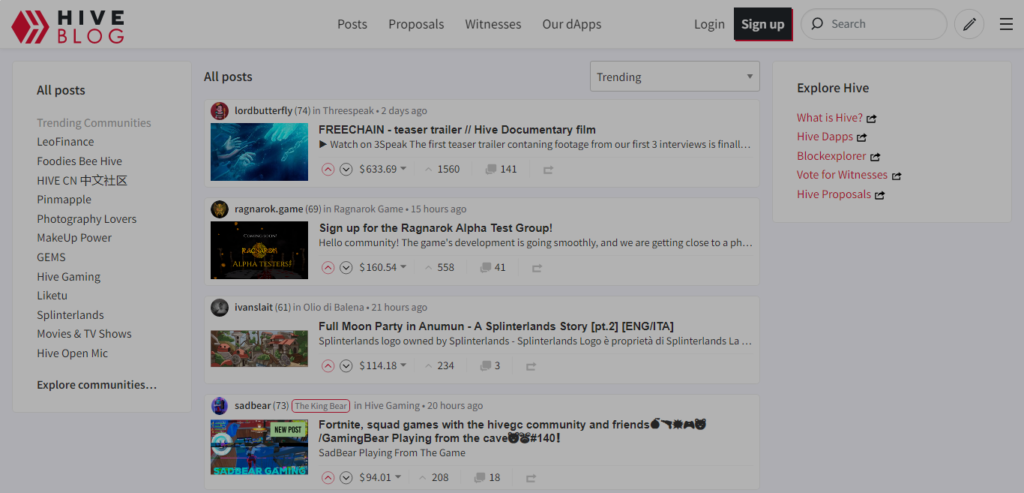This screenshot has width=1024, height=493.
Task: Show the 558 votes list
Action: pyautogui.click(x=440, y=267)
